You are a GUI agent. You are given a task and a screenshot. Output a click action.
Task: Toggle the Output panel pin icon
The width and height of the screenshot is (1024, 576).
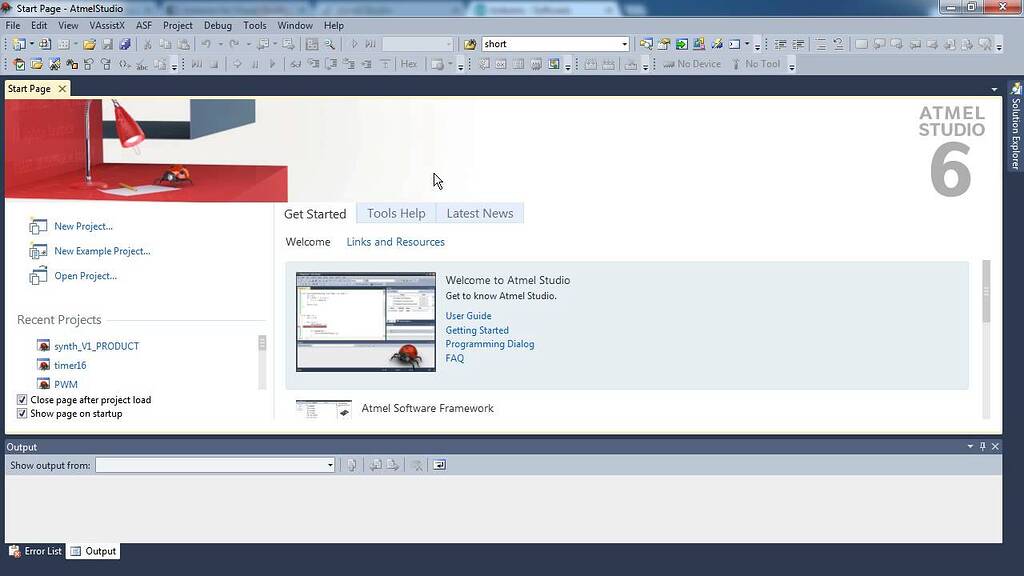pyautogui.click(x=981, y=447)
